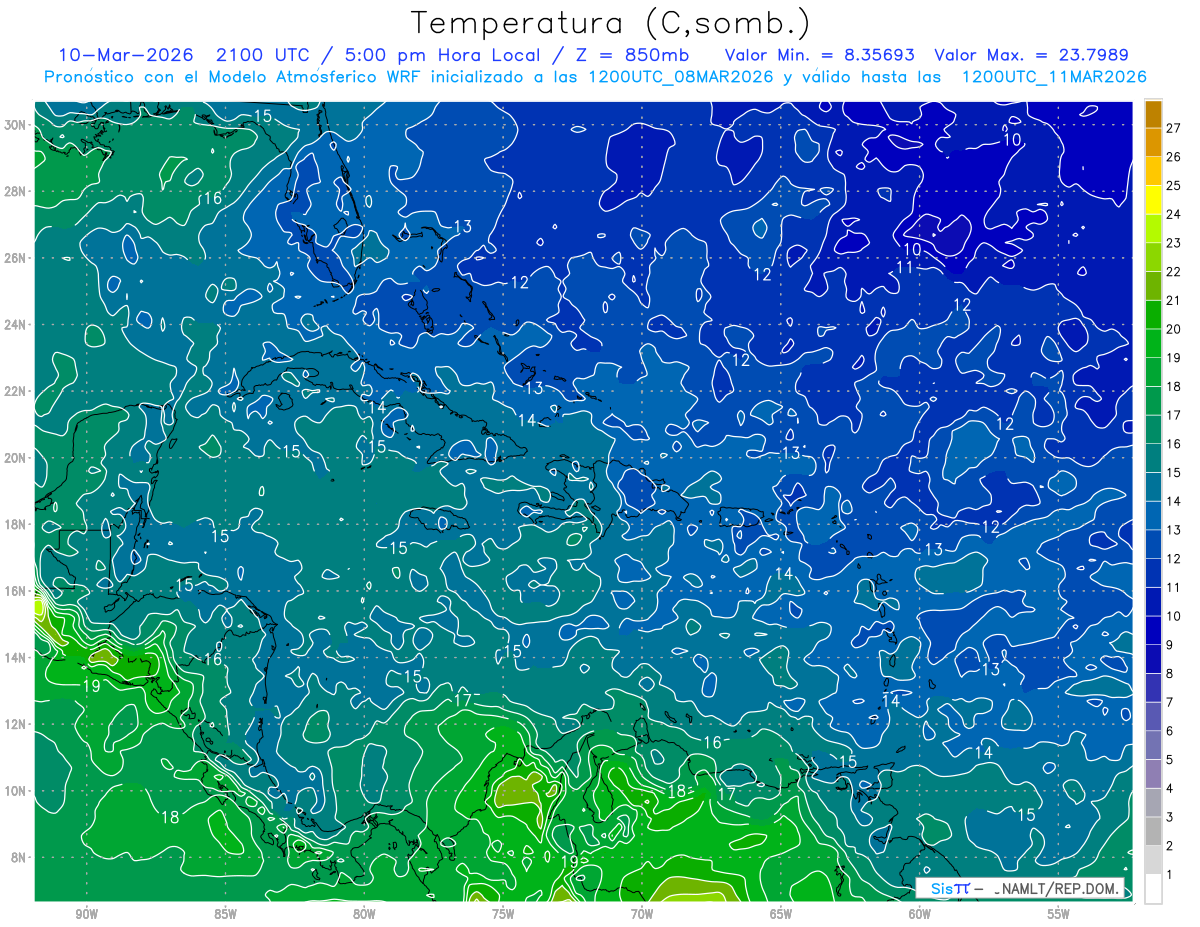Click the "18N" latitude axis label
Screen dimensions: 1200x927
point(16,524)
